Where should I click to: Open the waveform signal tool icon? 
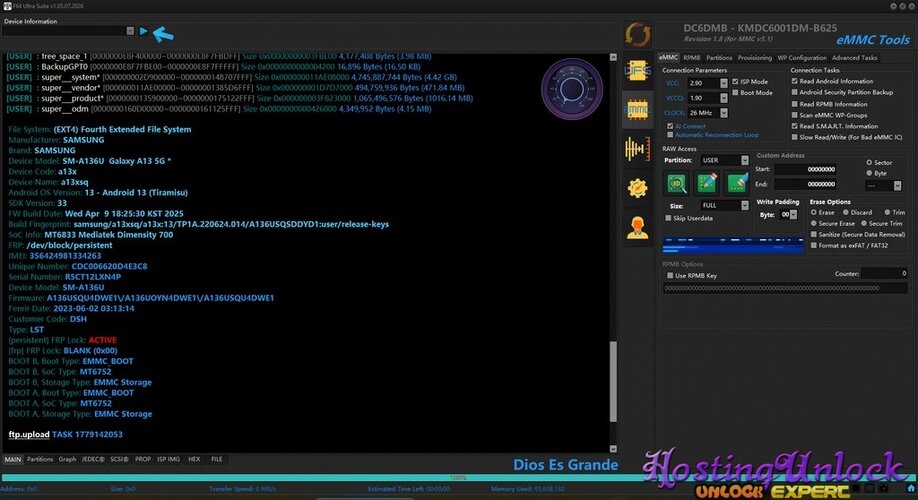click(x=638, y=149)
